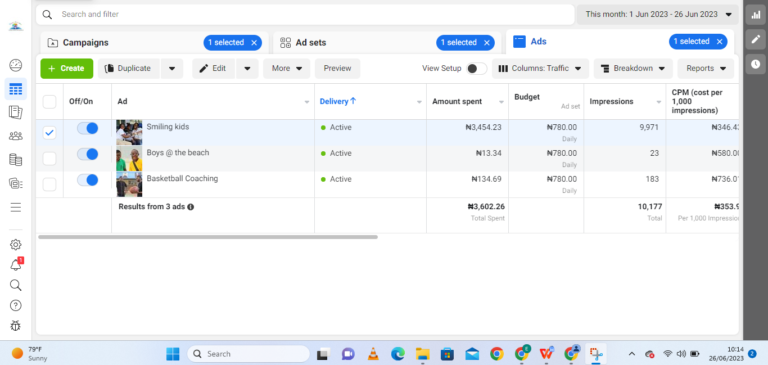Launch VLC media player from taskbar
The height and width of the screenshot is (365, 768).
tap(373, 354)
